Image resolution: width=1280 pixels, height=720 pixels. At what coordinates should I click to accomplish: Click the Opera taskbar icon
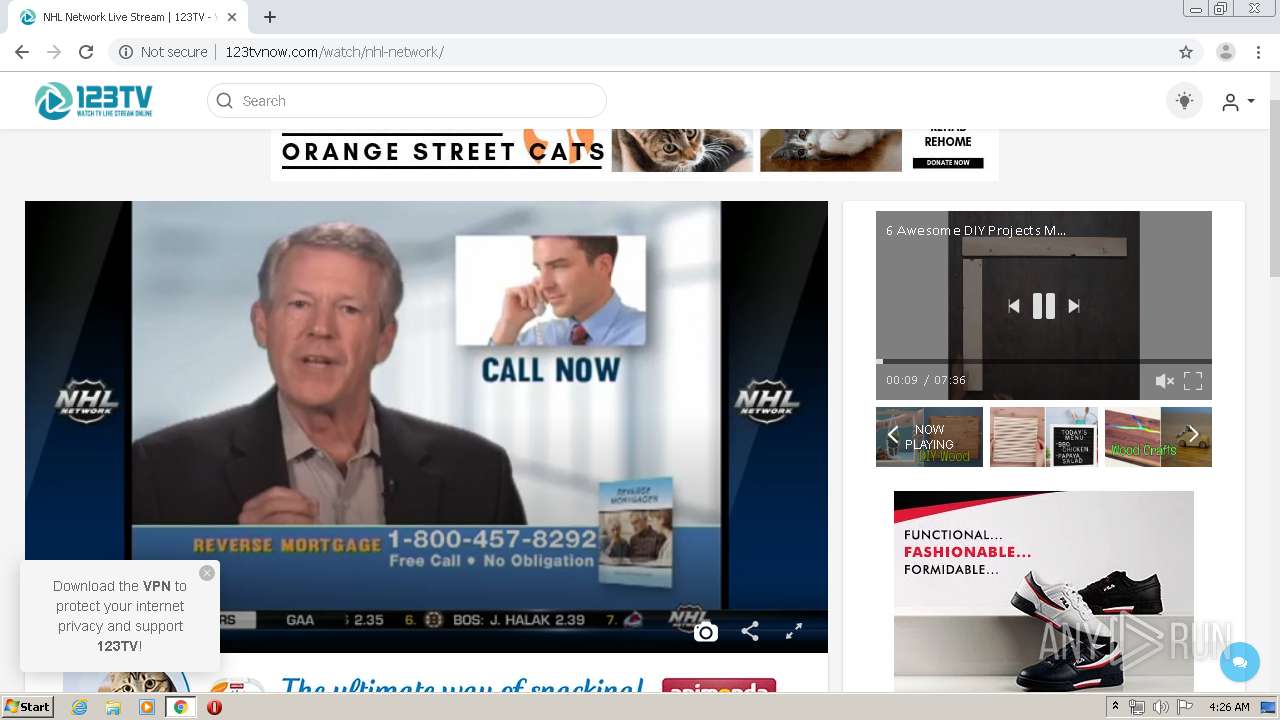(214, 707)
